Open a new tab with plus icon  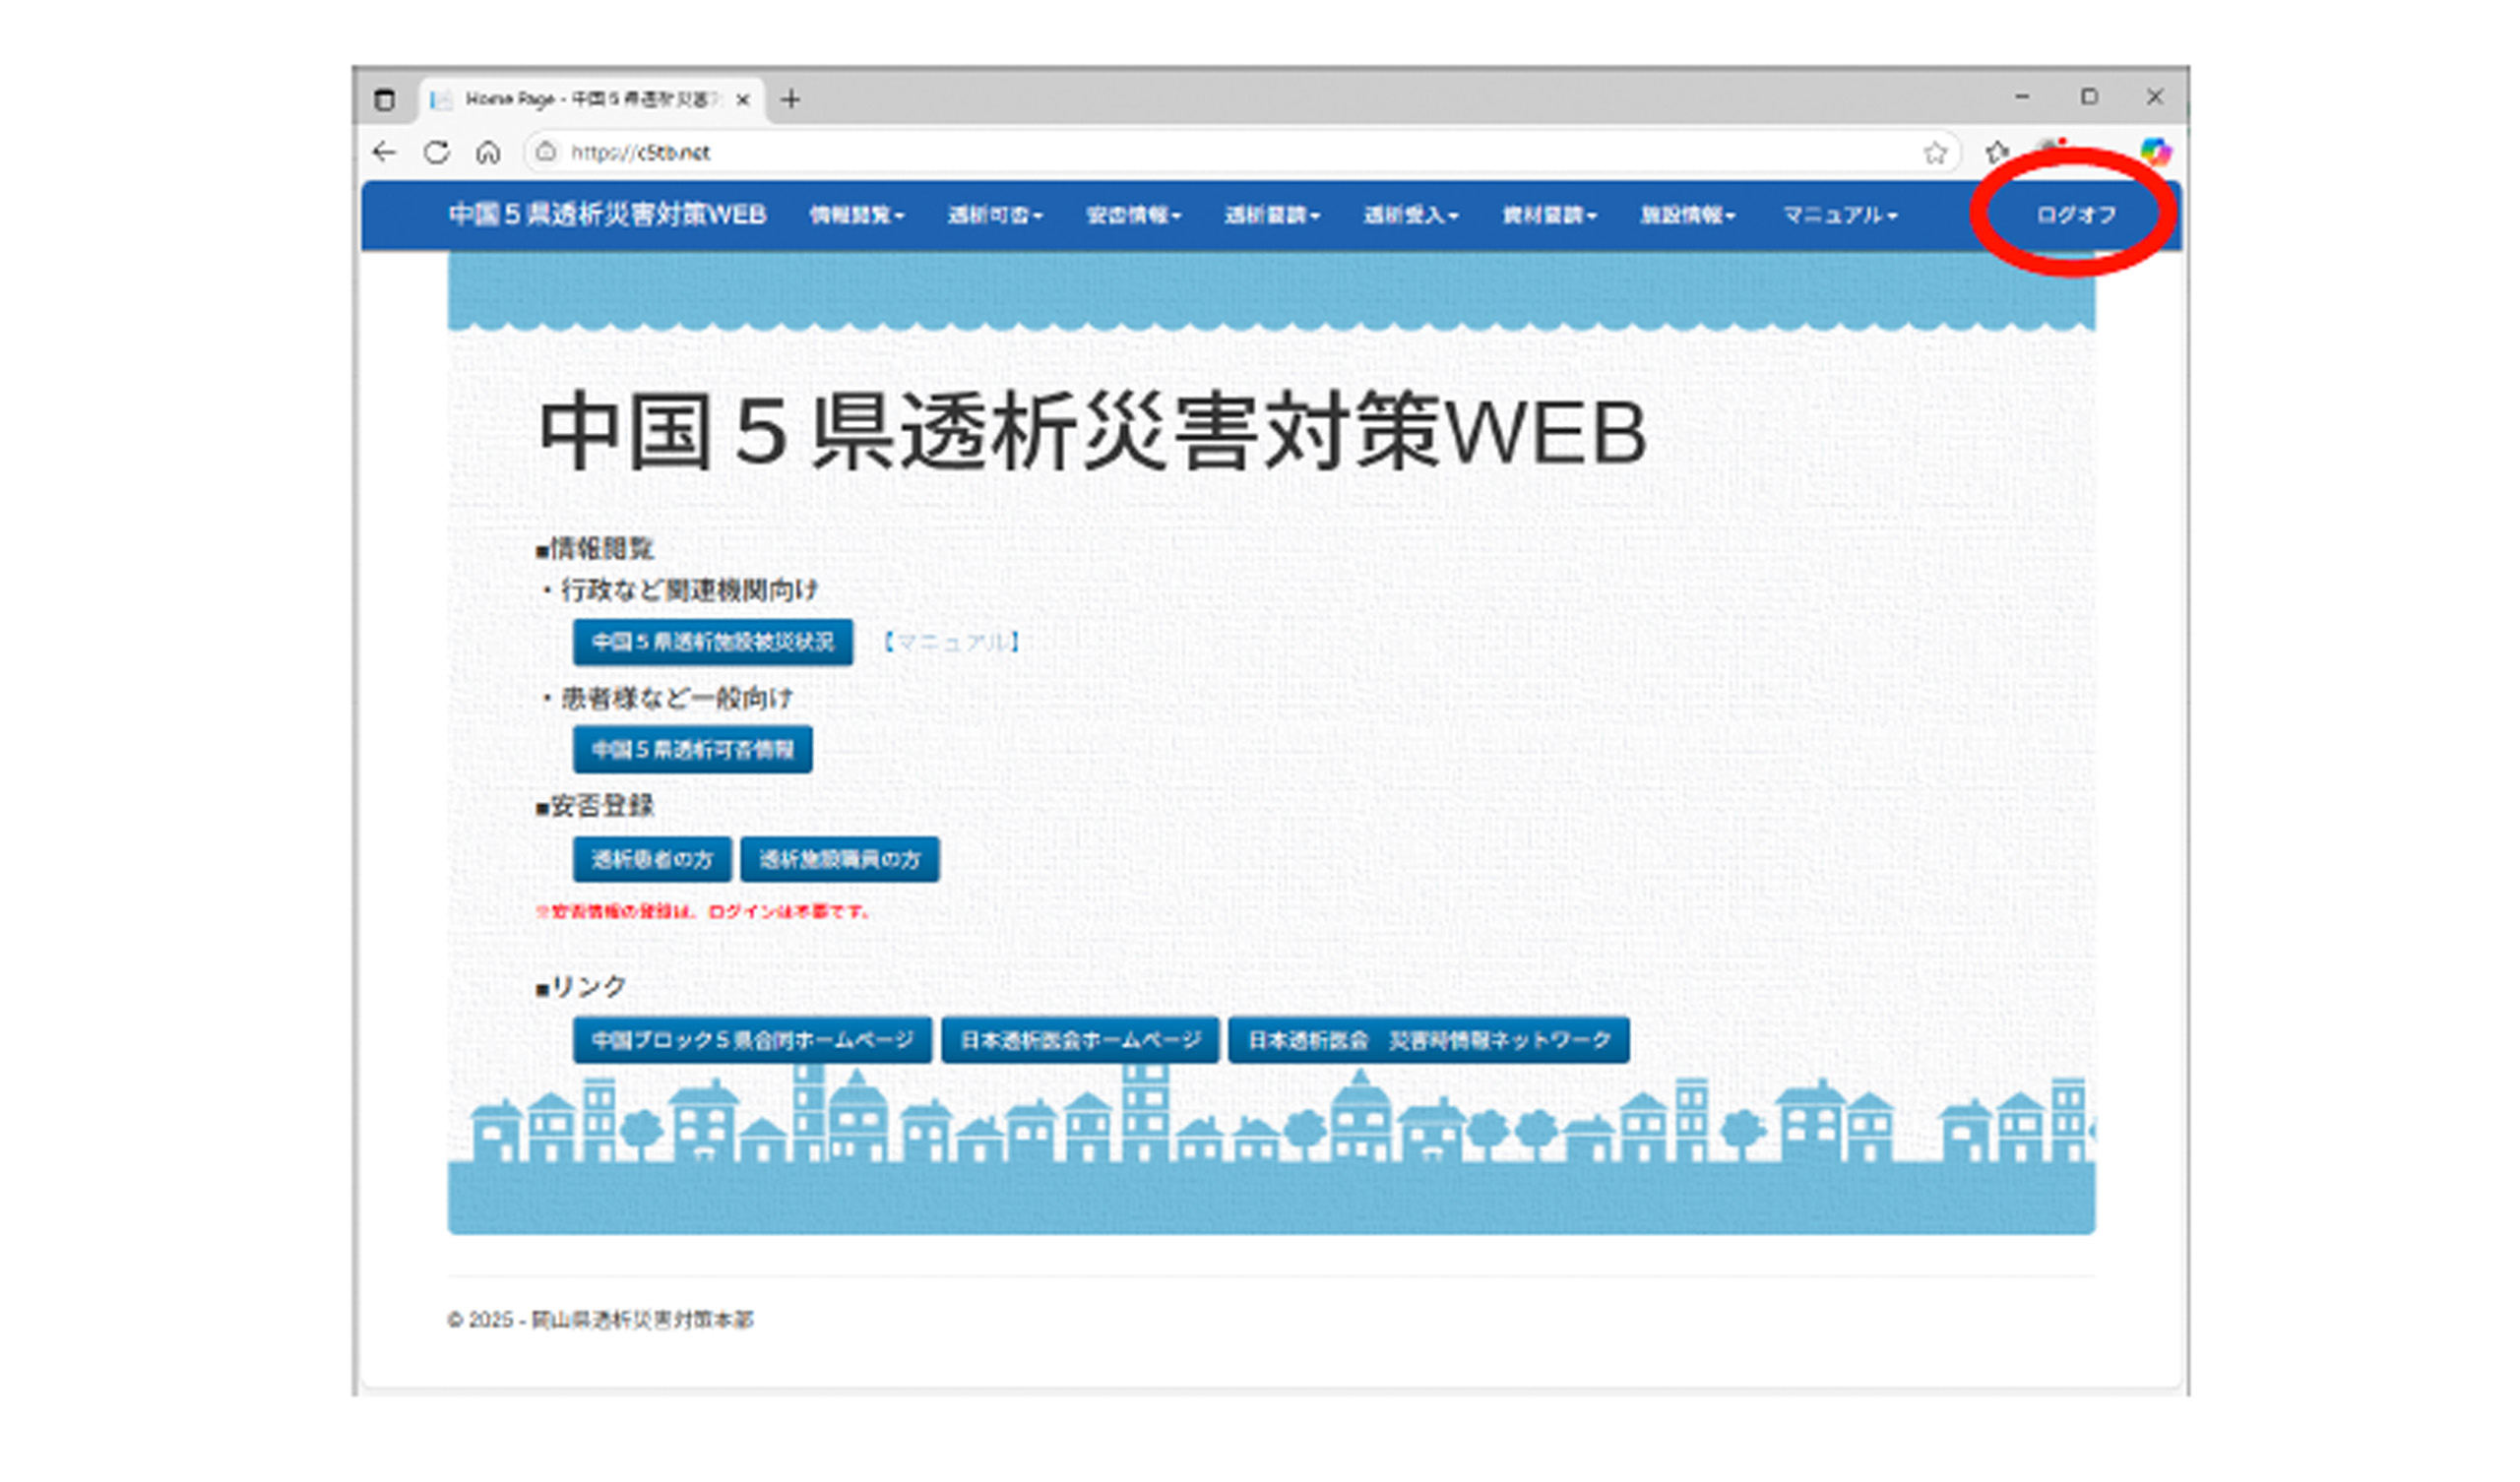790,99
